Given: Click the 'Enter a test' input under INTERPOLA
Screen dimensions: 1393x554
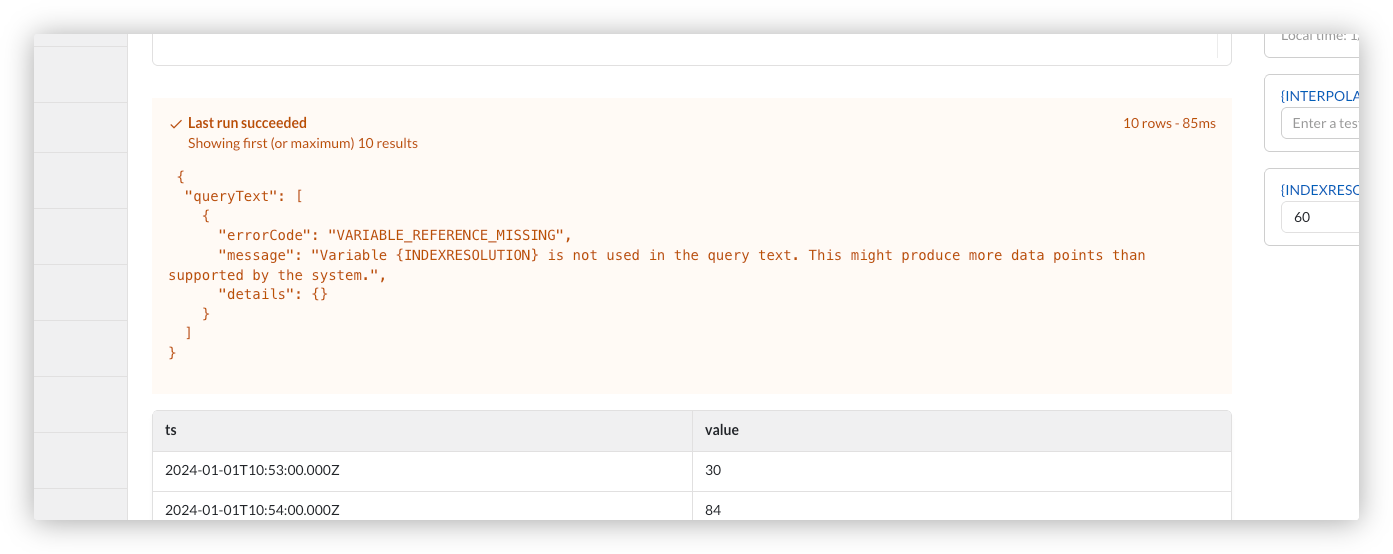Looking at the screenshot, I should [1320, 123].
